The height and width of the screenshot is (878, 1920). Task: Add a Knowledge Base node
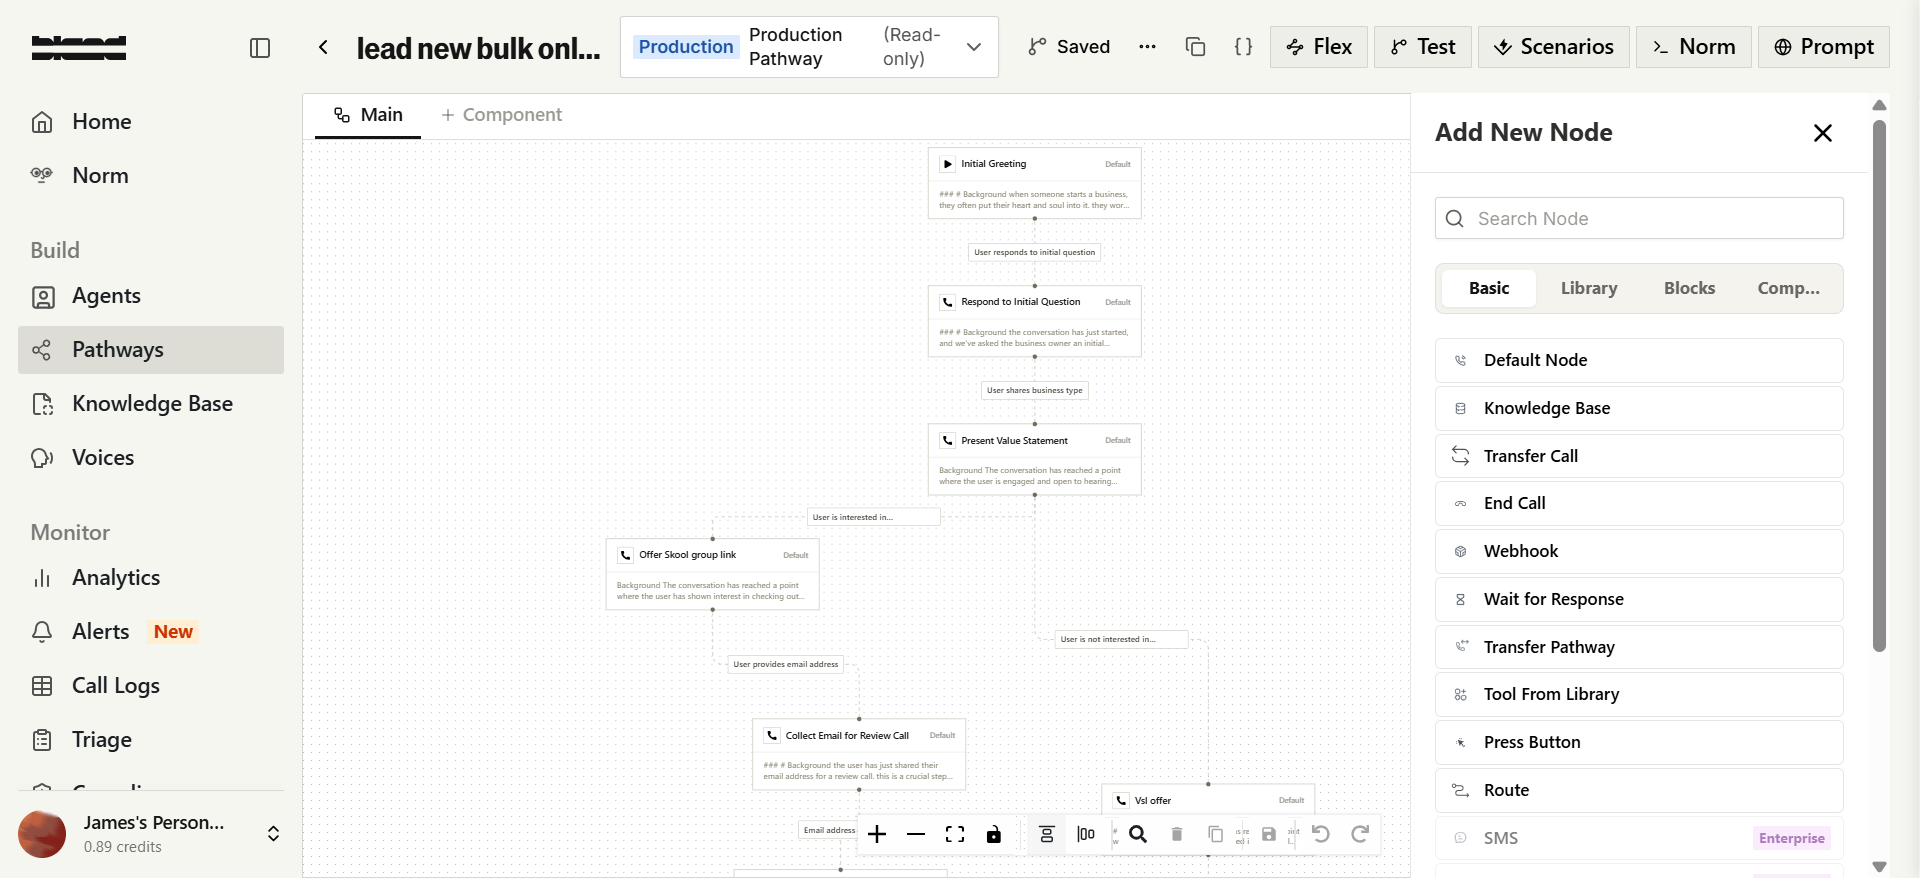[1639, 408]
